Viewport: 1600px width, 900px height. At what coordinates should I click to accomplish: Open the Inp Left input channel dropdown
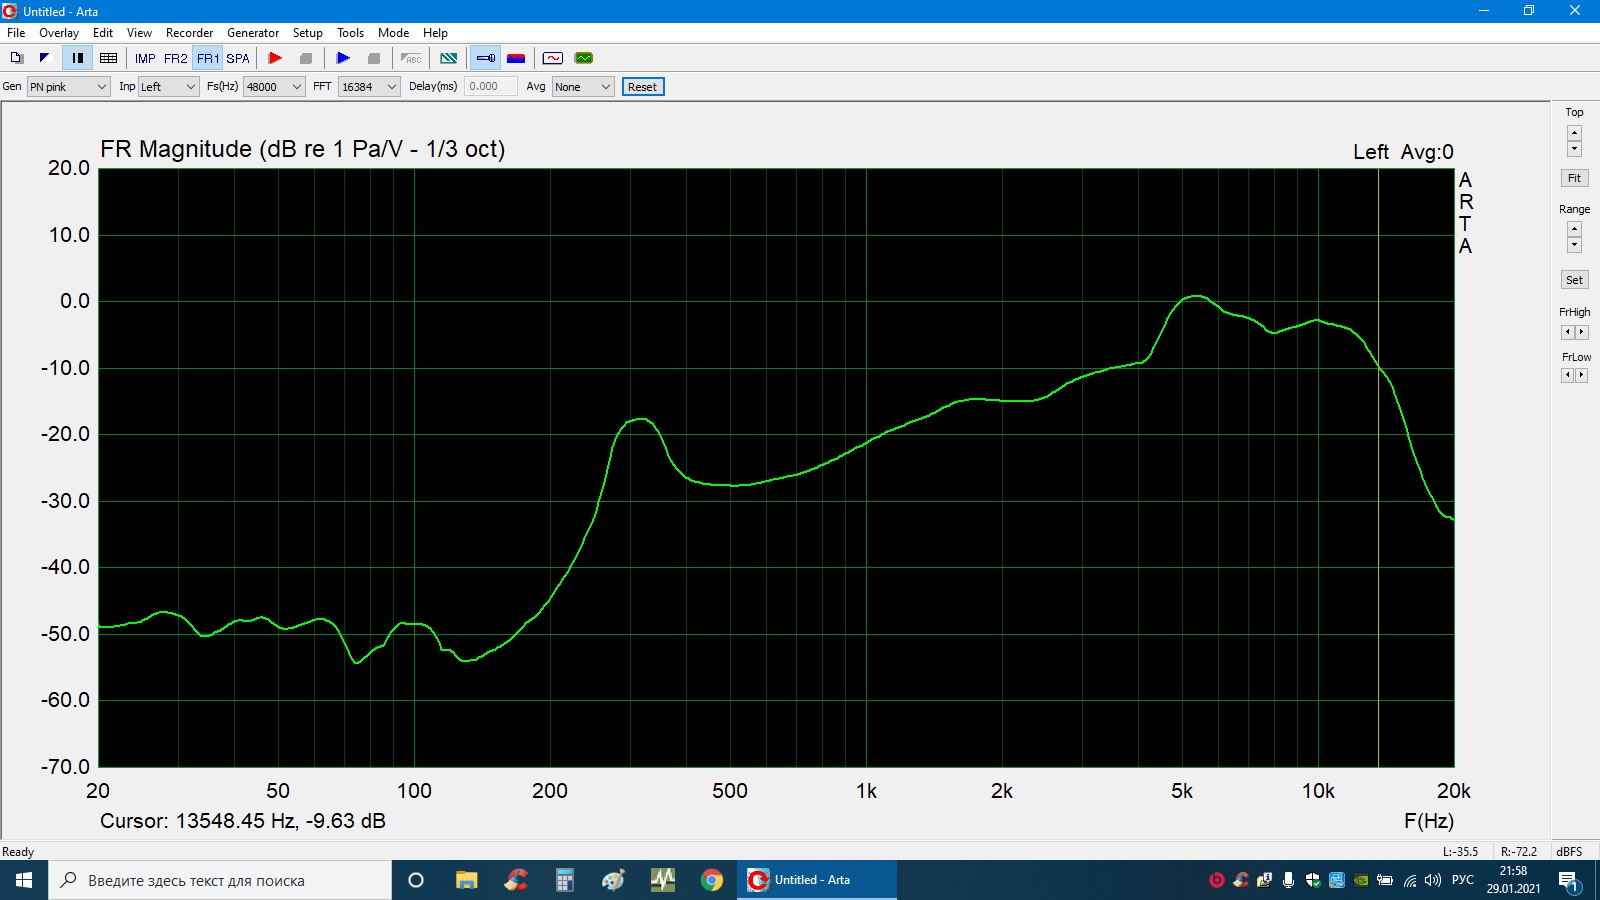pyautogui.click(x=169, y=87)
